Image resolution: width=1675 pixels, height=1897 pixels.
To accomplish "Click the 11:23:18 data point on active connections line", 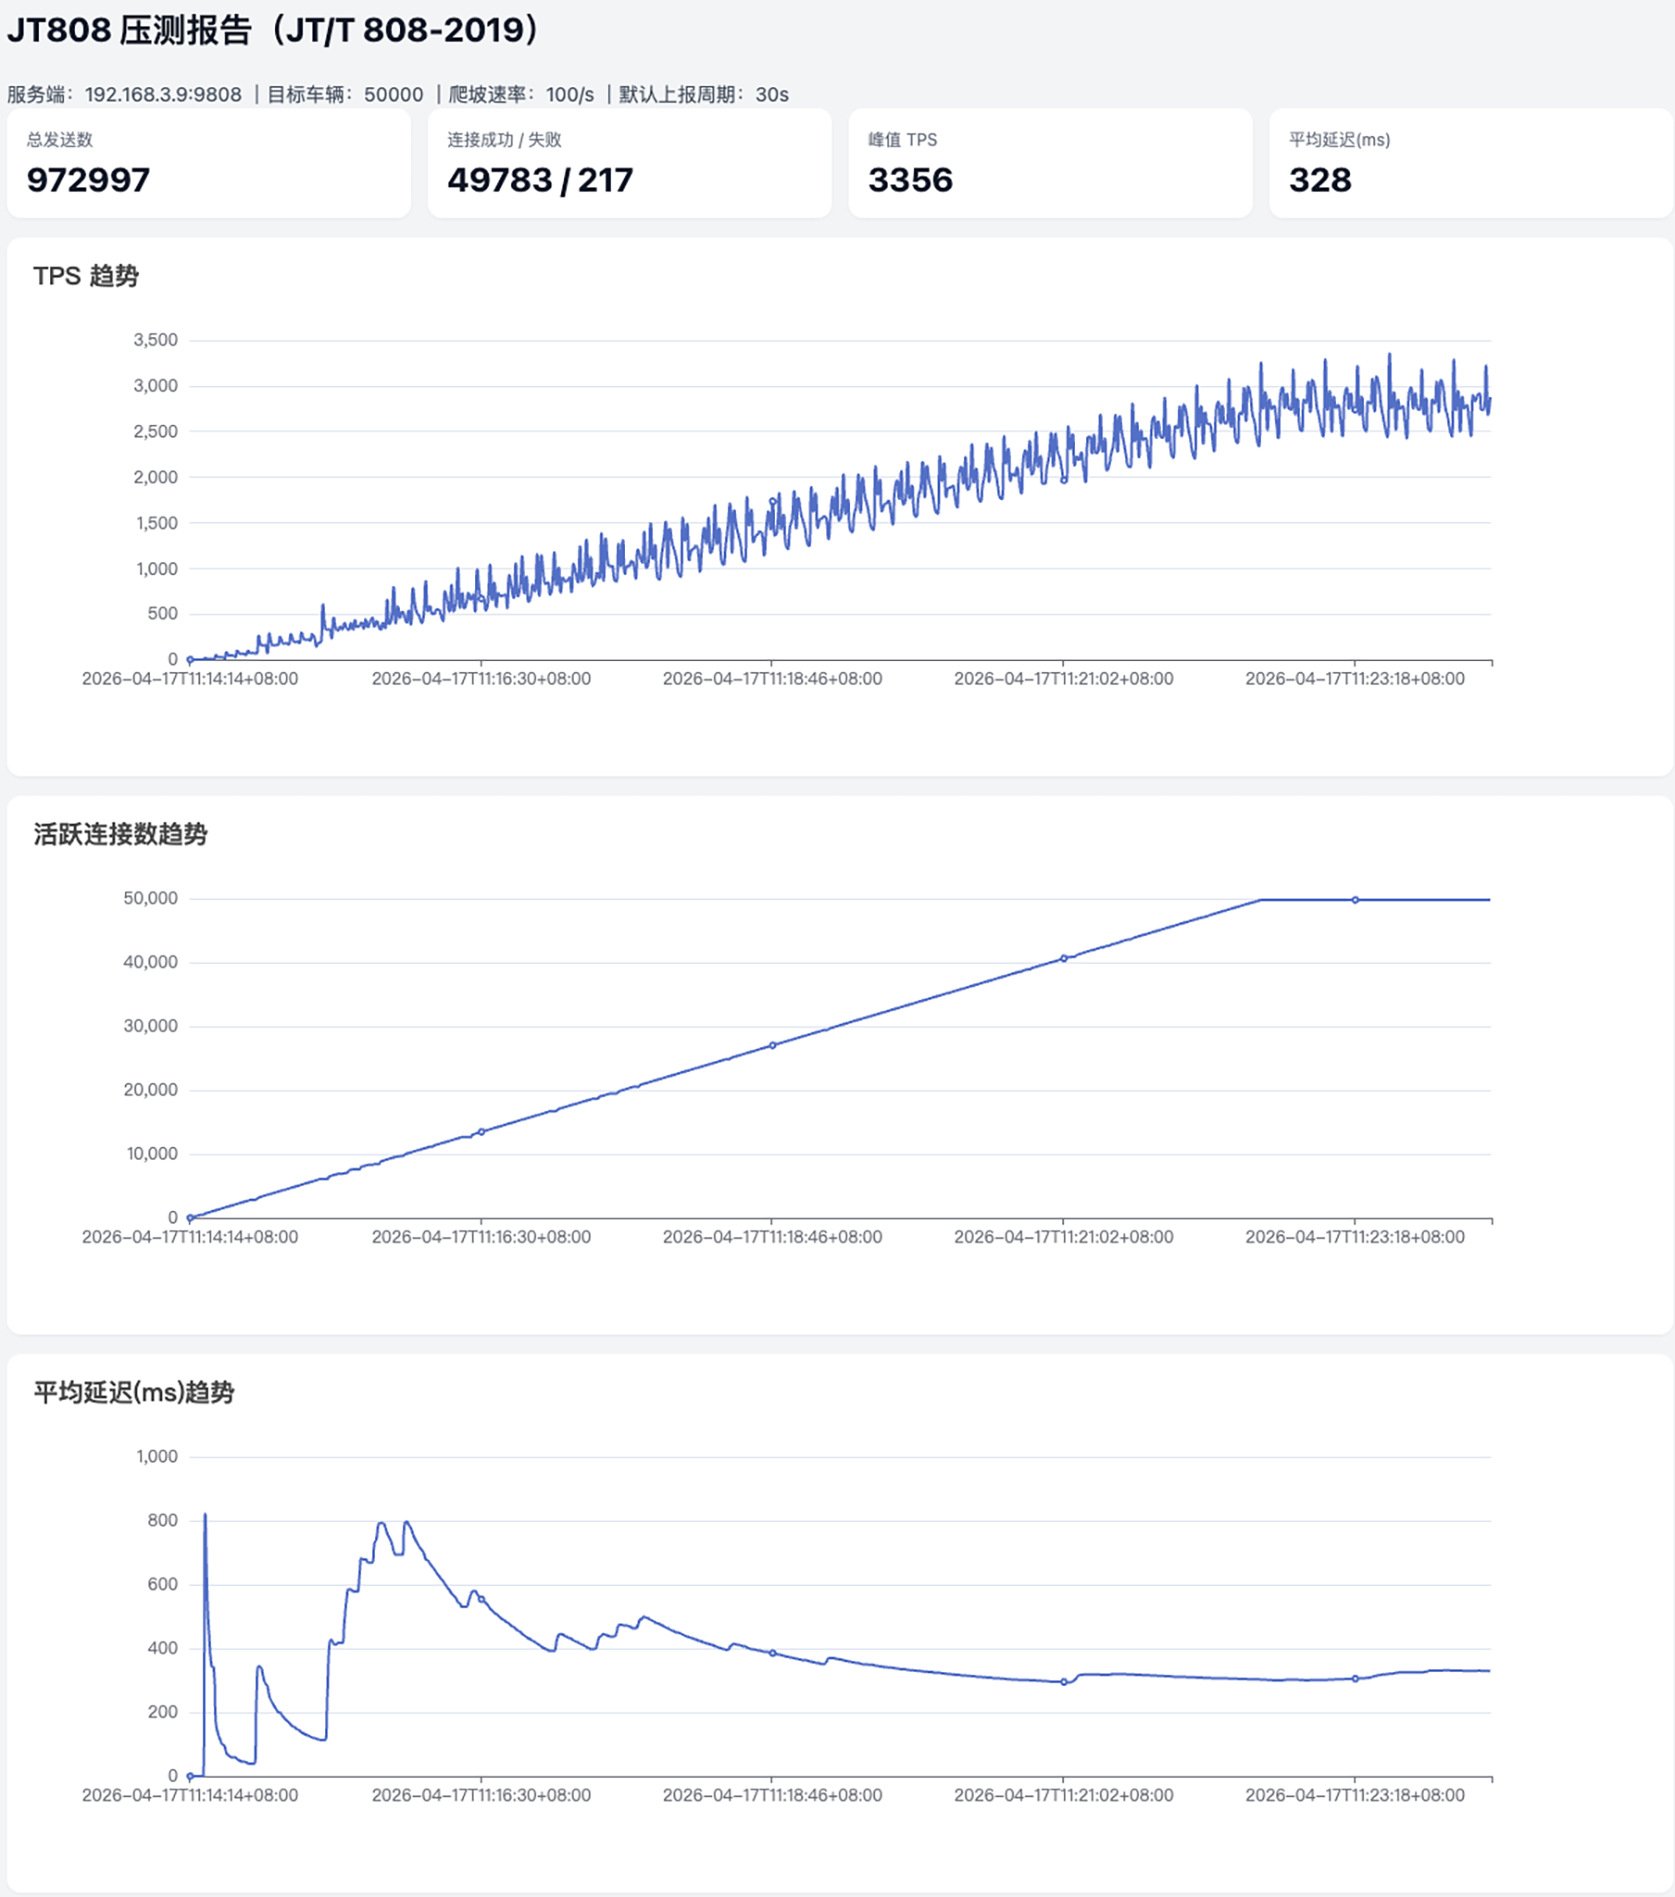I will click(1355, 900).
